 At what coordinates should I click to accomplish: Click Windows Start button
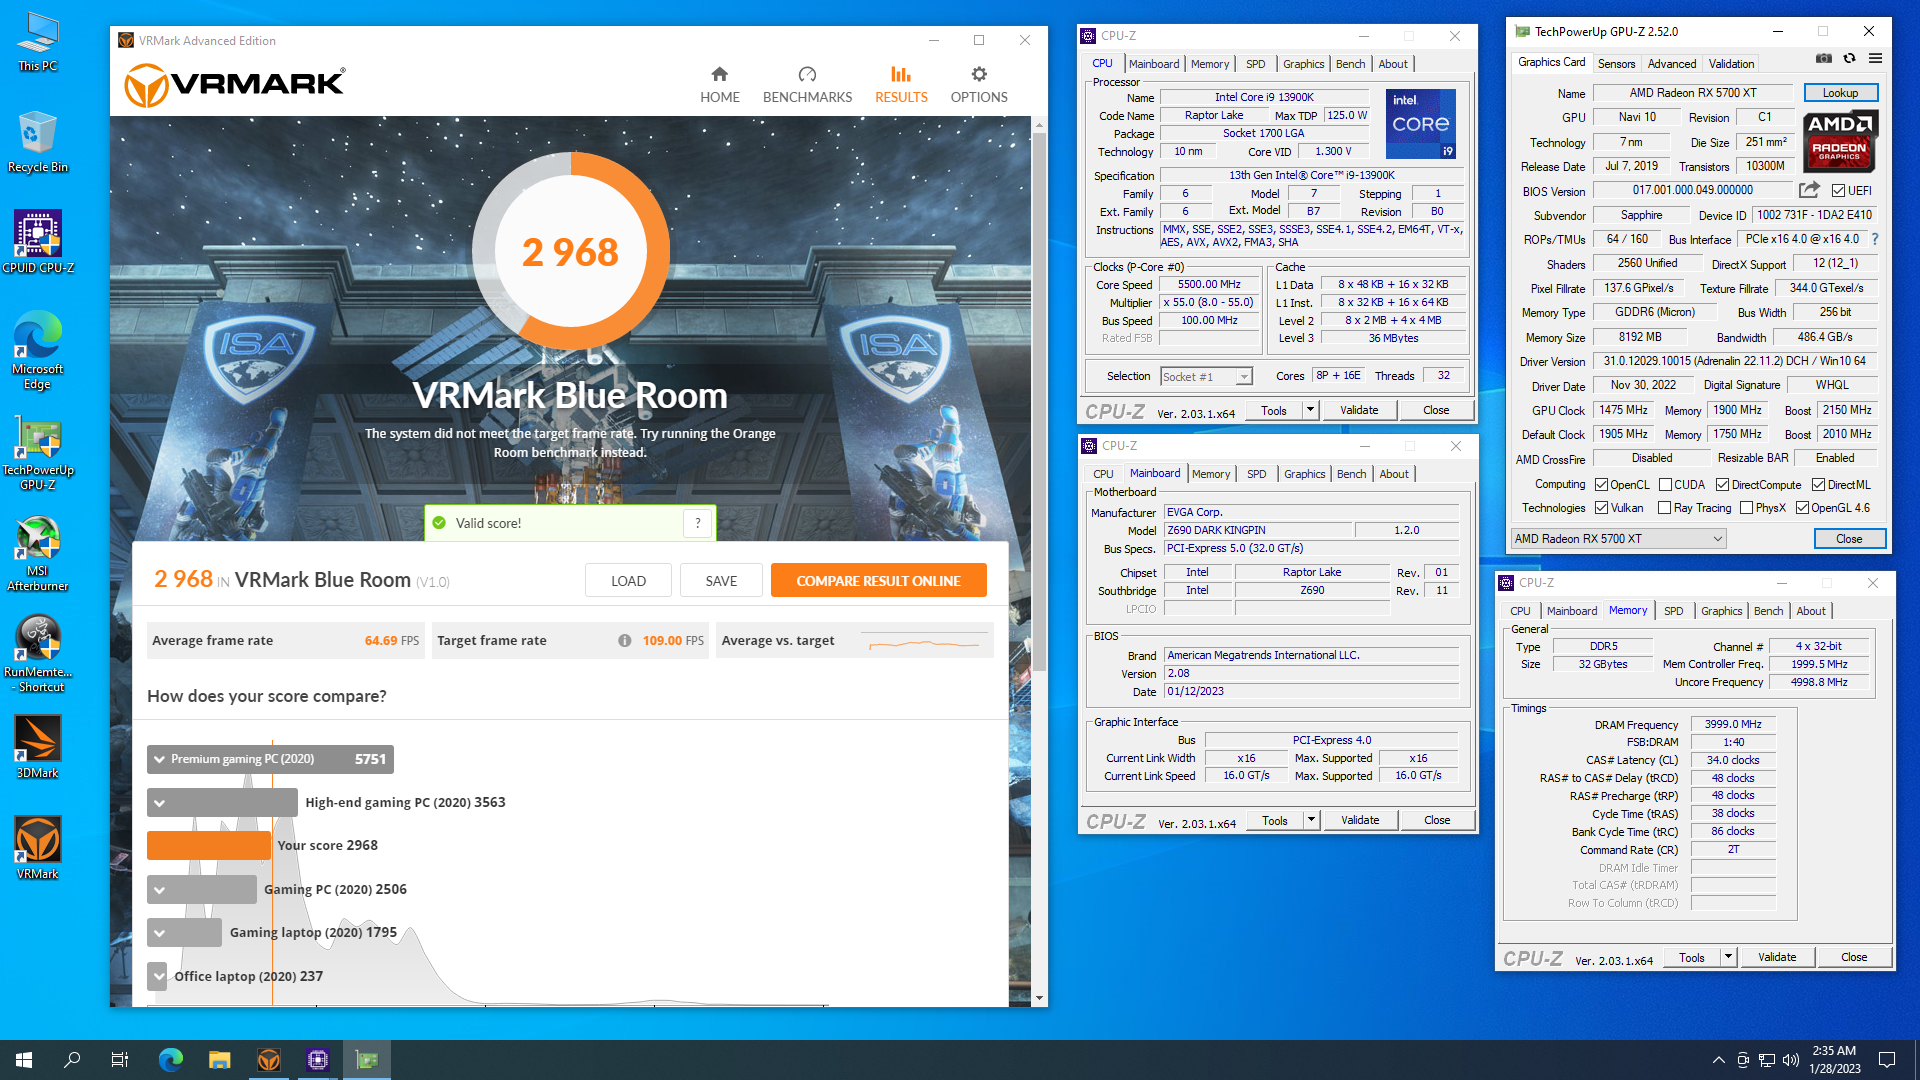[24, 1060]
